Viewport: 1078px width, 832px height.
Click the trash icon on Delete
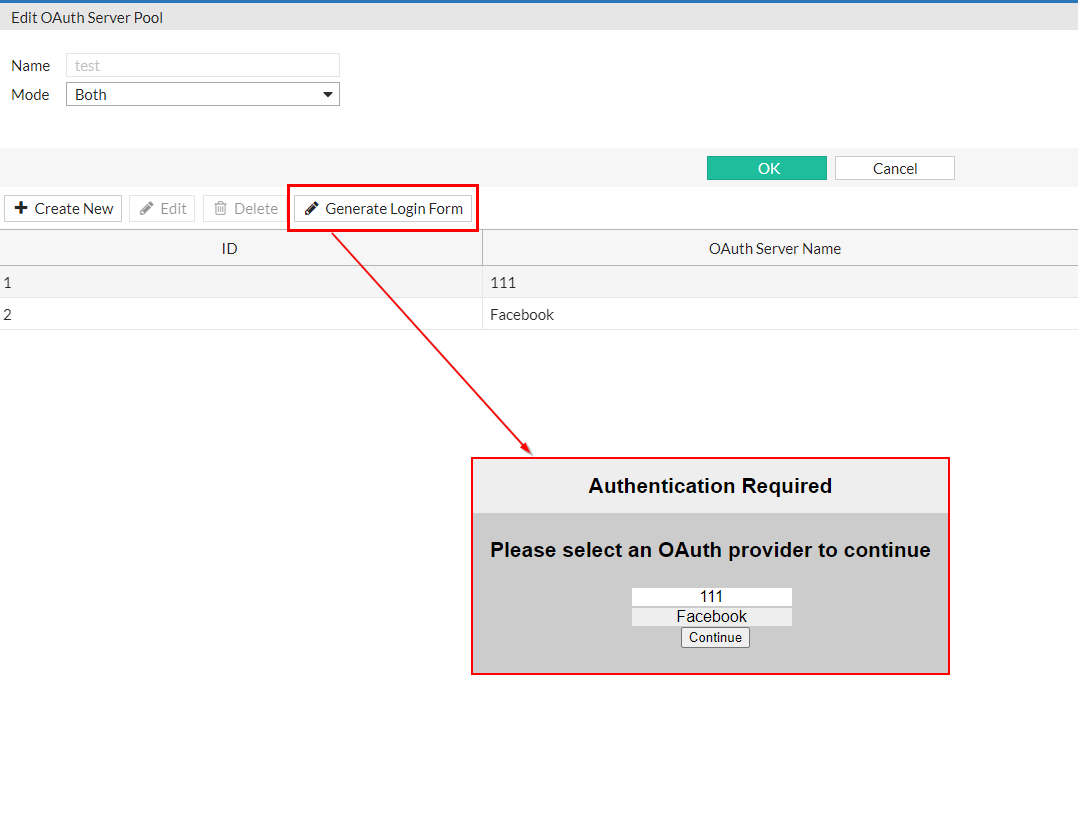(x=220, y=208)
